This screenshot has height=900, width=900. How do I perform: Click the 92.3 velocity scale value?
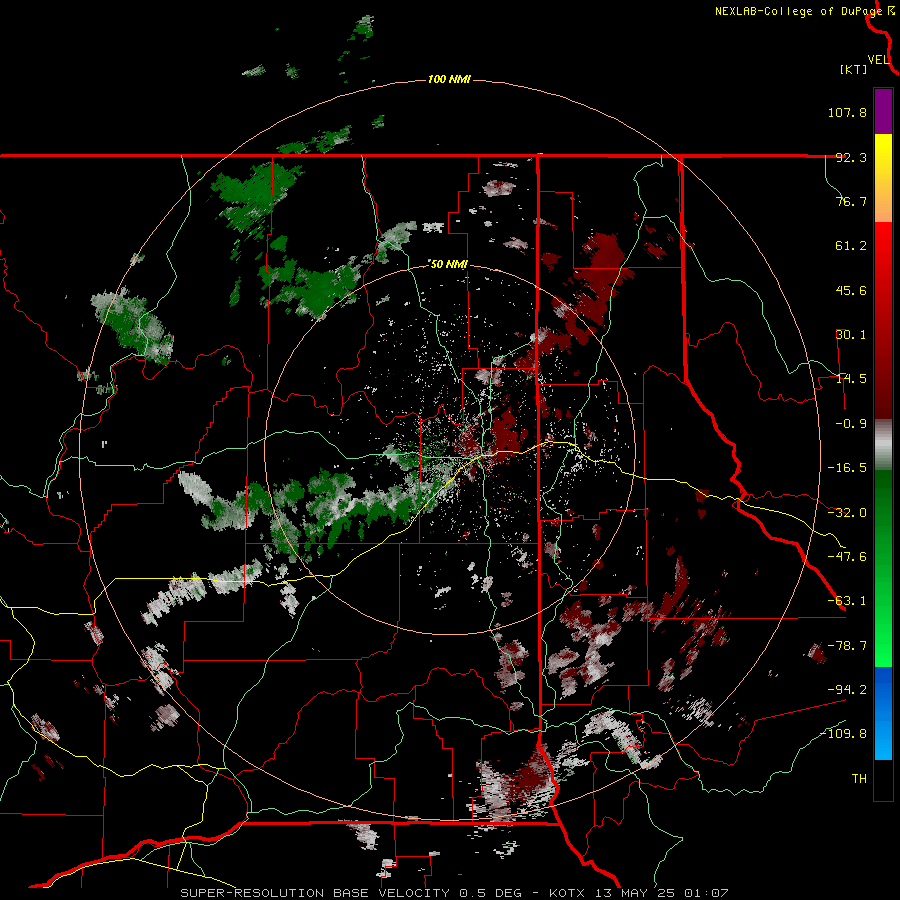851,157
